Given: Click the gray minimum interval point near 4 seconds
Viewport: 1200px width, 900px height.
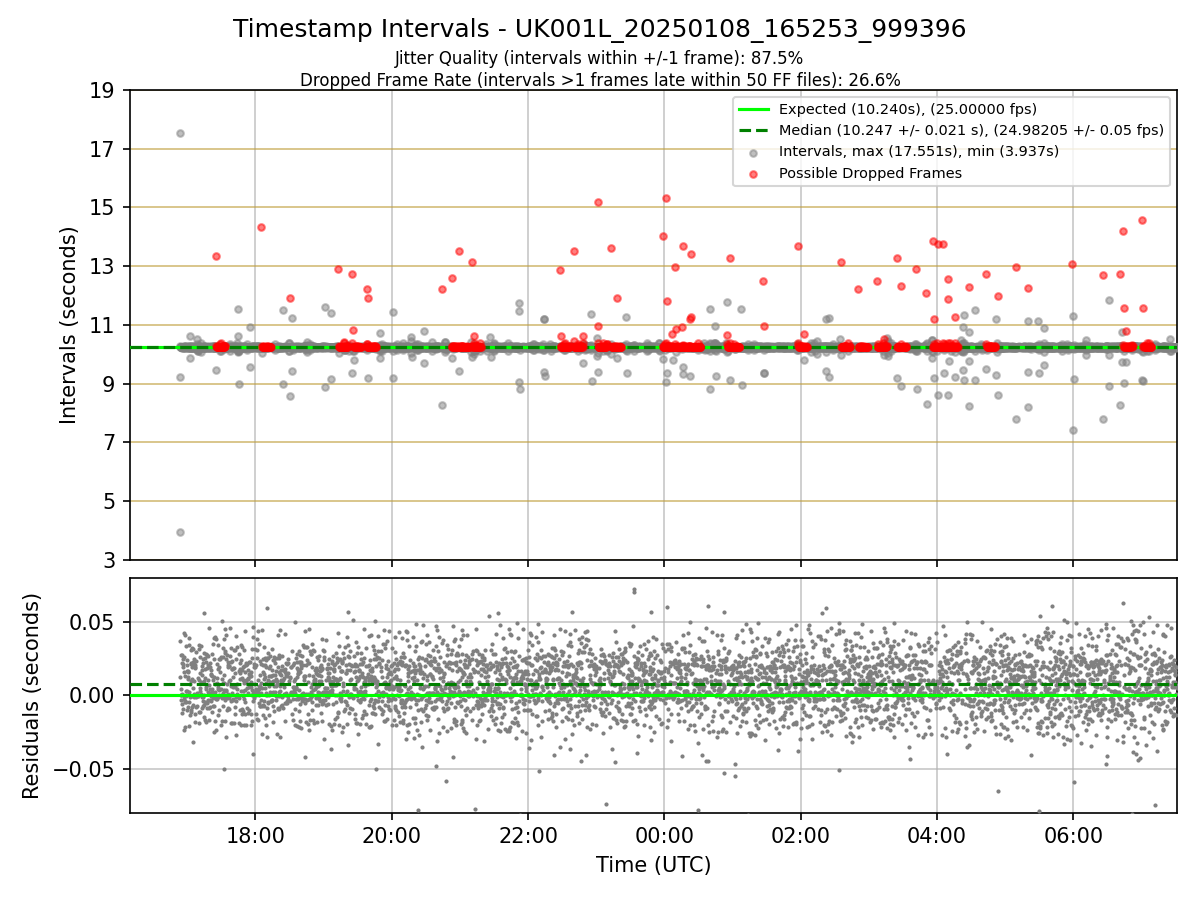Looking at the screenshot, I should click(180, 532).
